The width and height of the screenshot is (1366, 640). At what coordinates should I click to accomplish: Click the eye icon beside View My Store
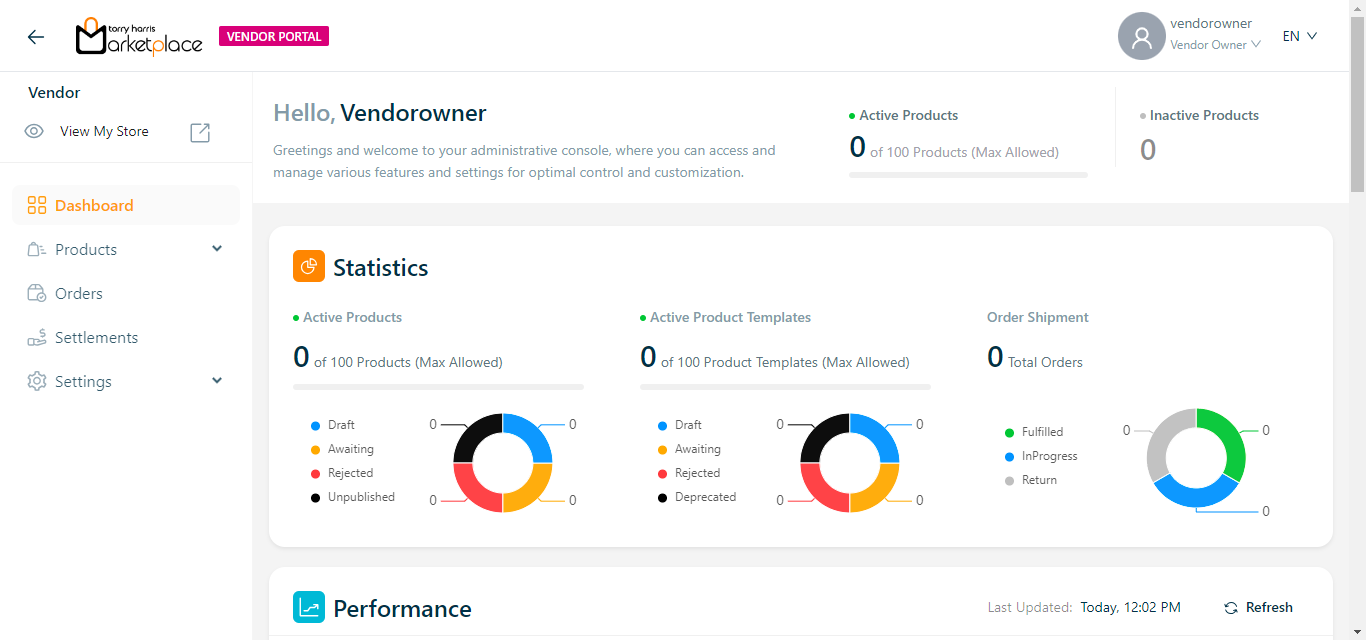point(34,132)
